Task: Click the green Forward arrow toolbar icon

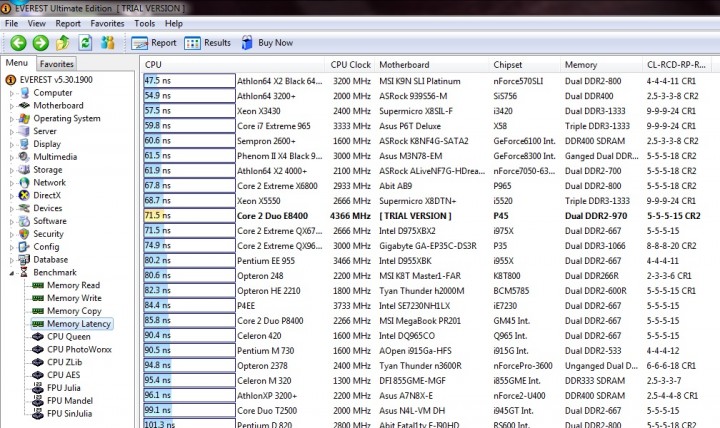Action: click(x=40, y=43)
